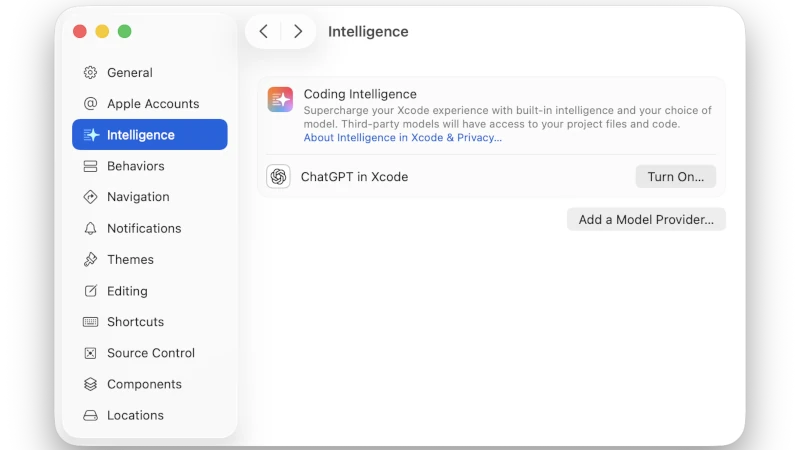Screen dimensions: 800x450
Task: Go back with the left chevron
Action: pyautogui.click(x=263, y=31)
